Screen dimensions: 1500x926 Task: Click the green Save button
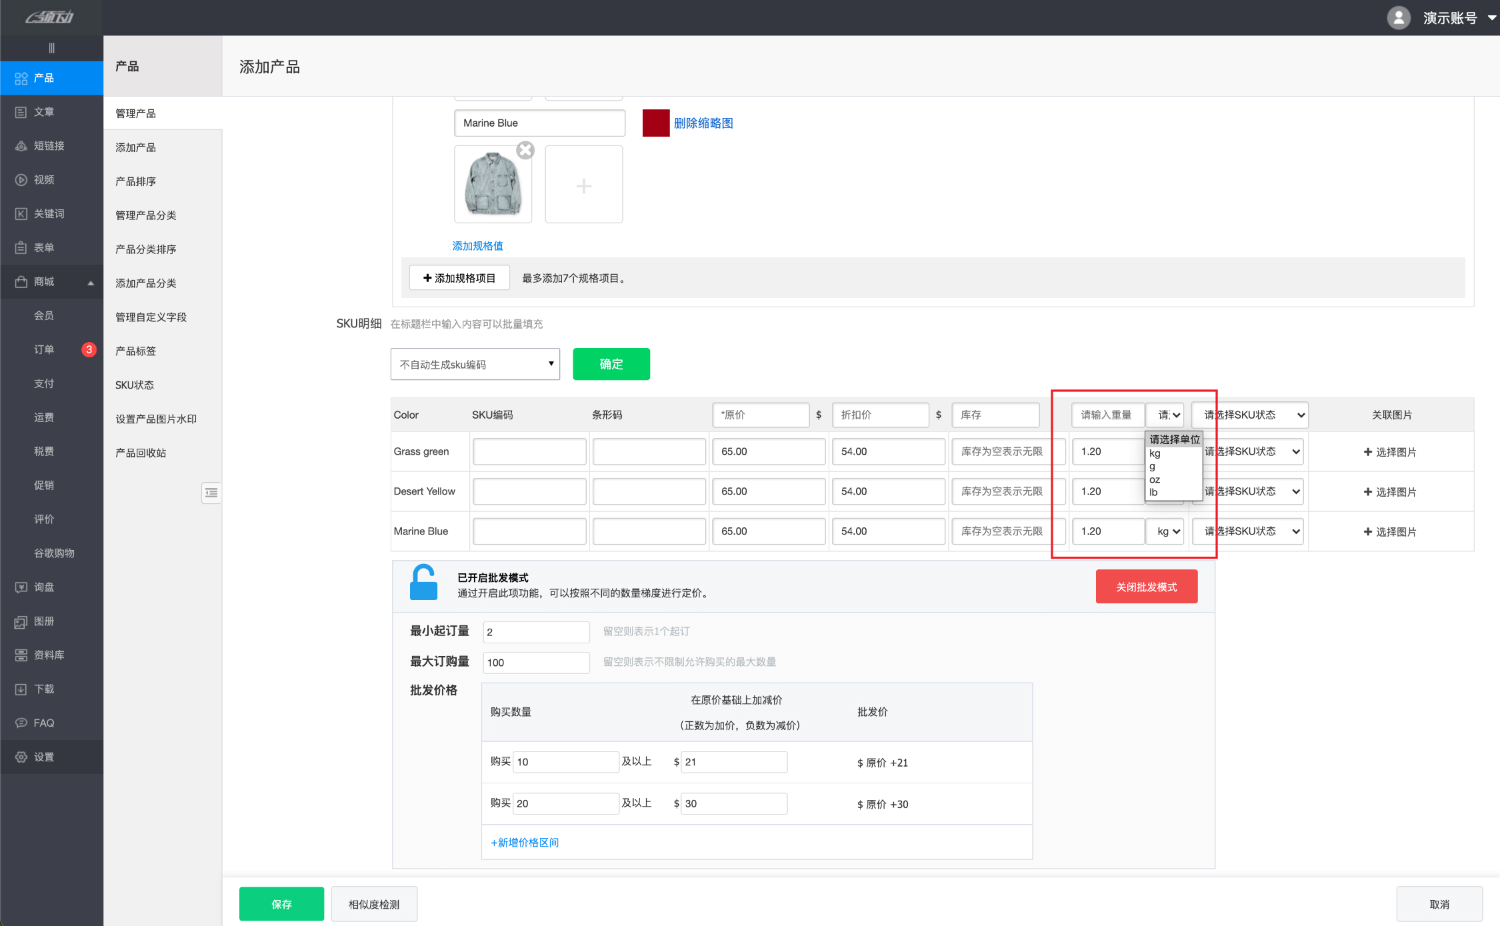[281, 904]
